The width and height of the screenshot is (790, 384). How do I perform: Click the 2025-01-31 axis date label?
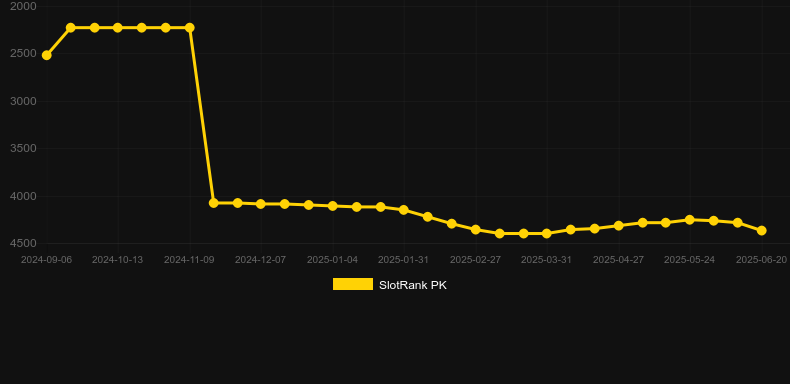point(404,260)
